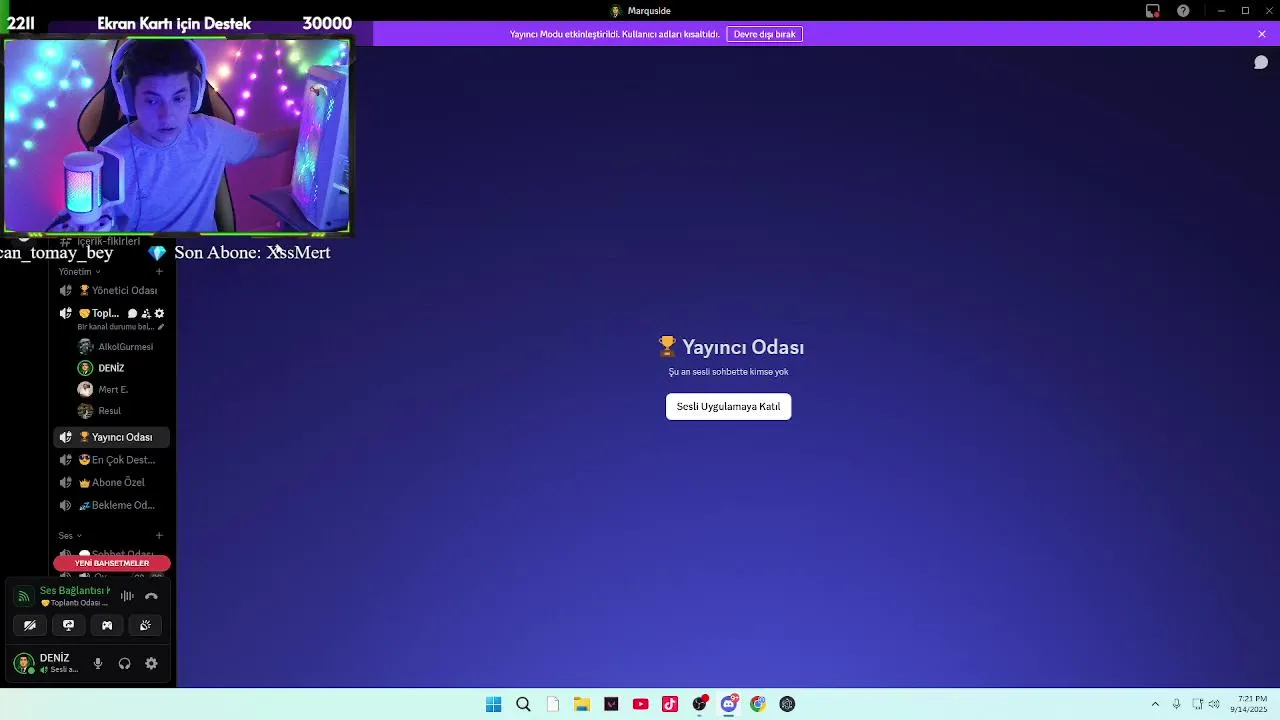Screen dimensions: 1280x720
Task: Open the chat panel icon at top right
Action: (1261, 62)
